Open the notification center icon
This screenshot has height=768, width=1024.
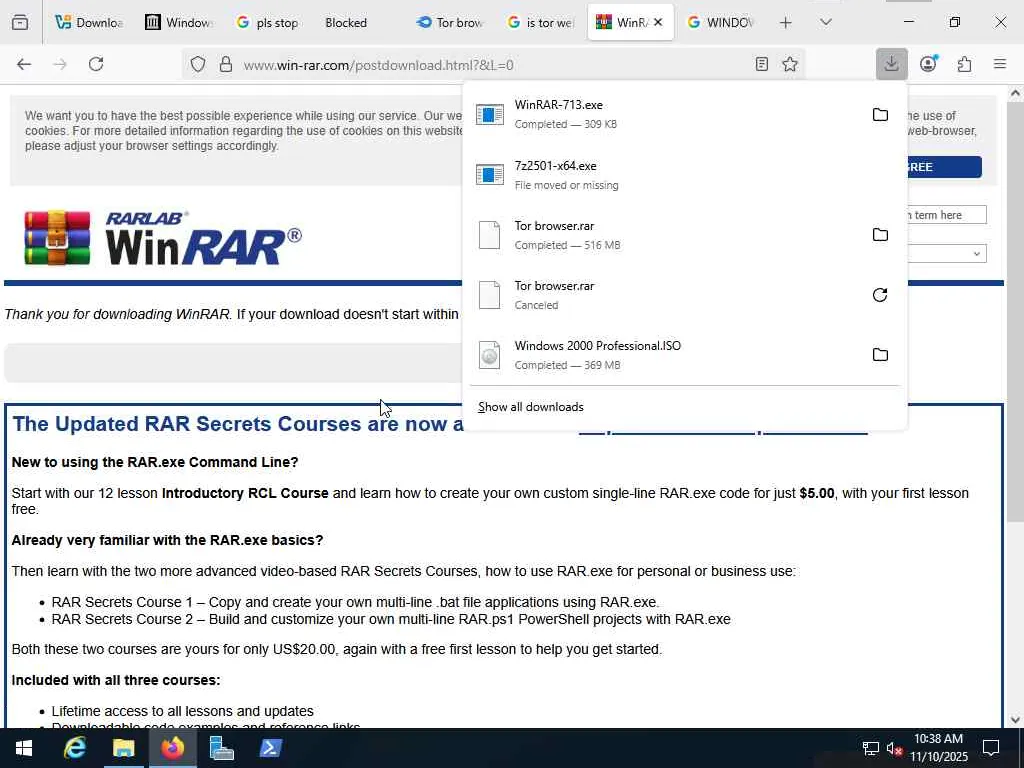tap(991, 748)
